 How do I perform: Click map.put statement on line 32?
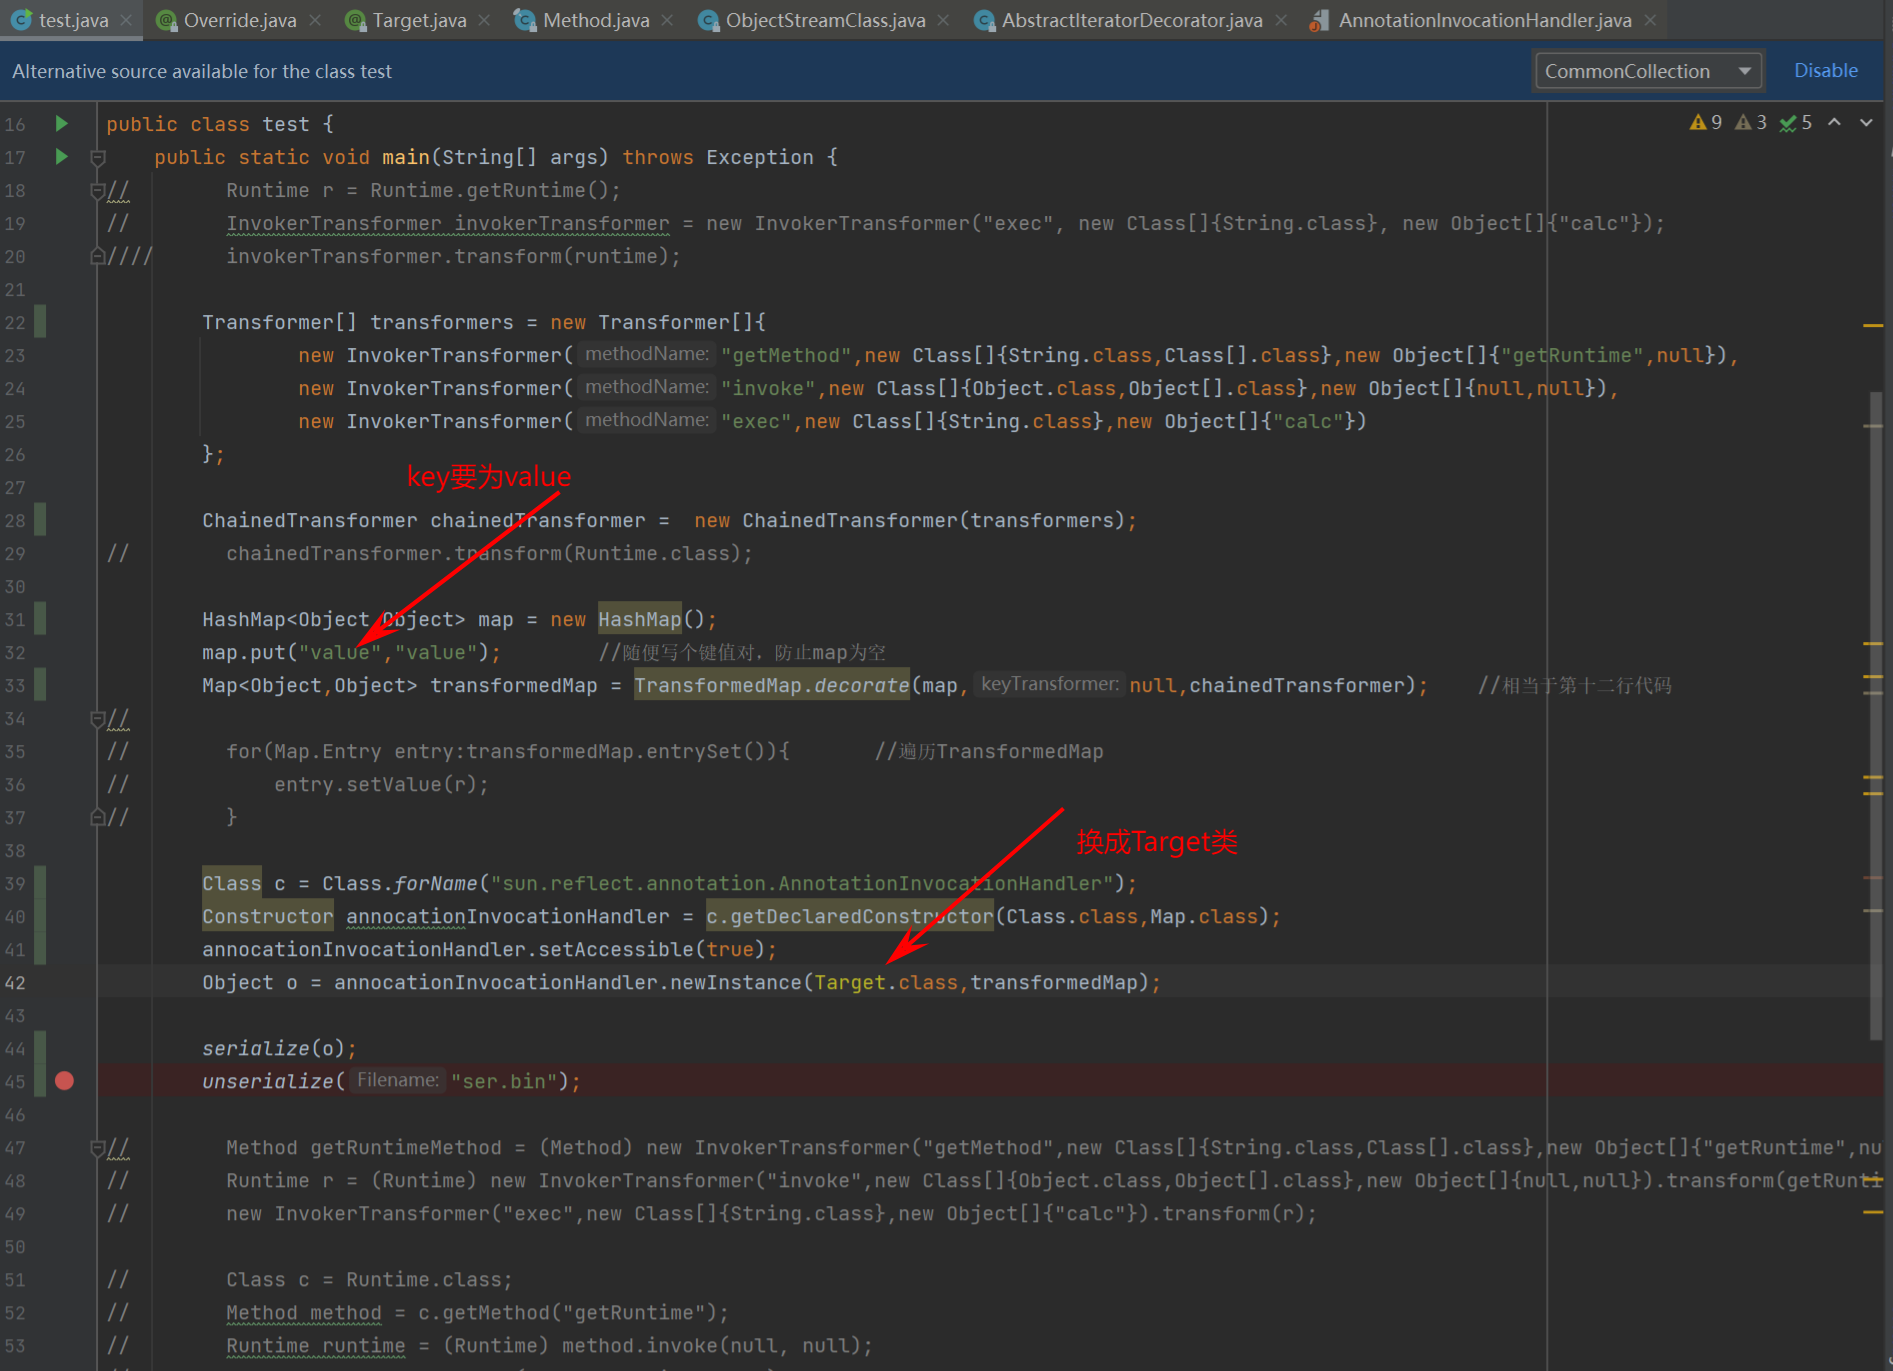tap(351, 653)
